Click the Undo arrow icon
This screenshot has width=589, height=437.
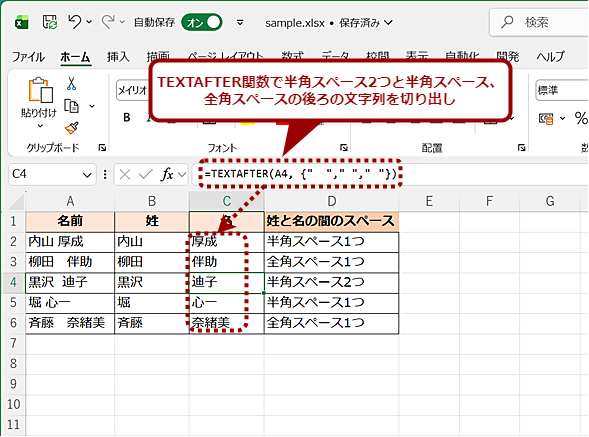click(x=74, y=22)
